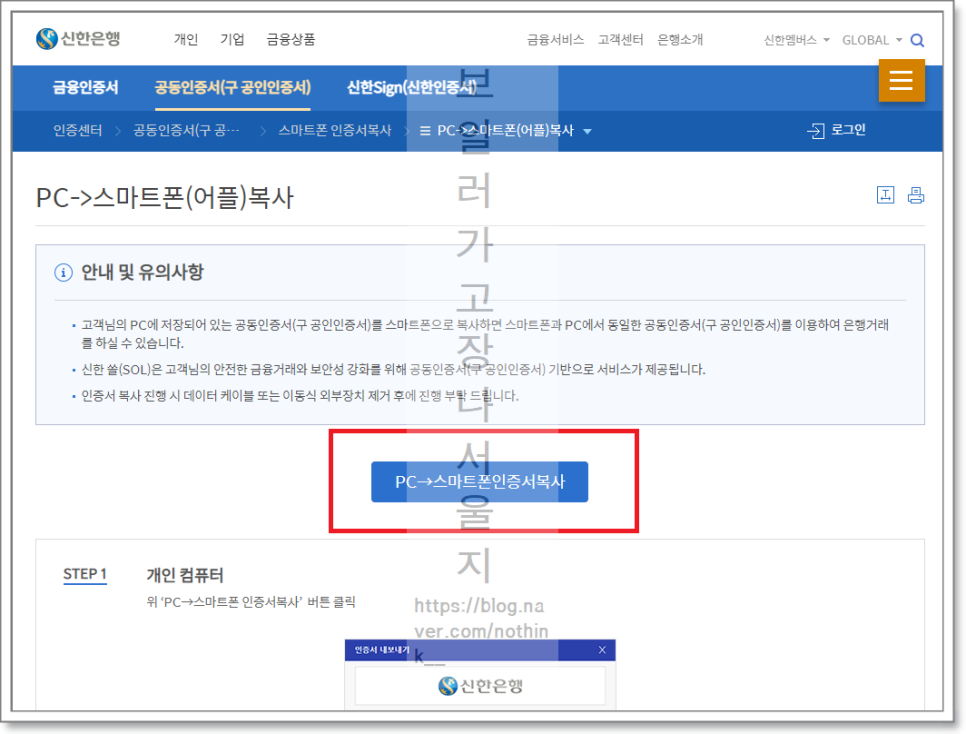Image resolution: width=966 pixels, height=734 pixels.
Task: Click the printer icon
Action: tap(915, 195)
